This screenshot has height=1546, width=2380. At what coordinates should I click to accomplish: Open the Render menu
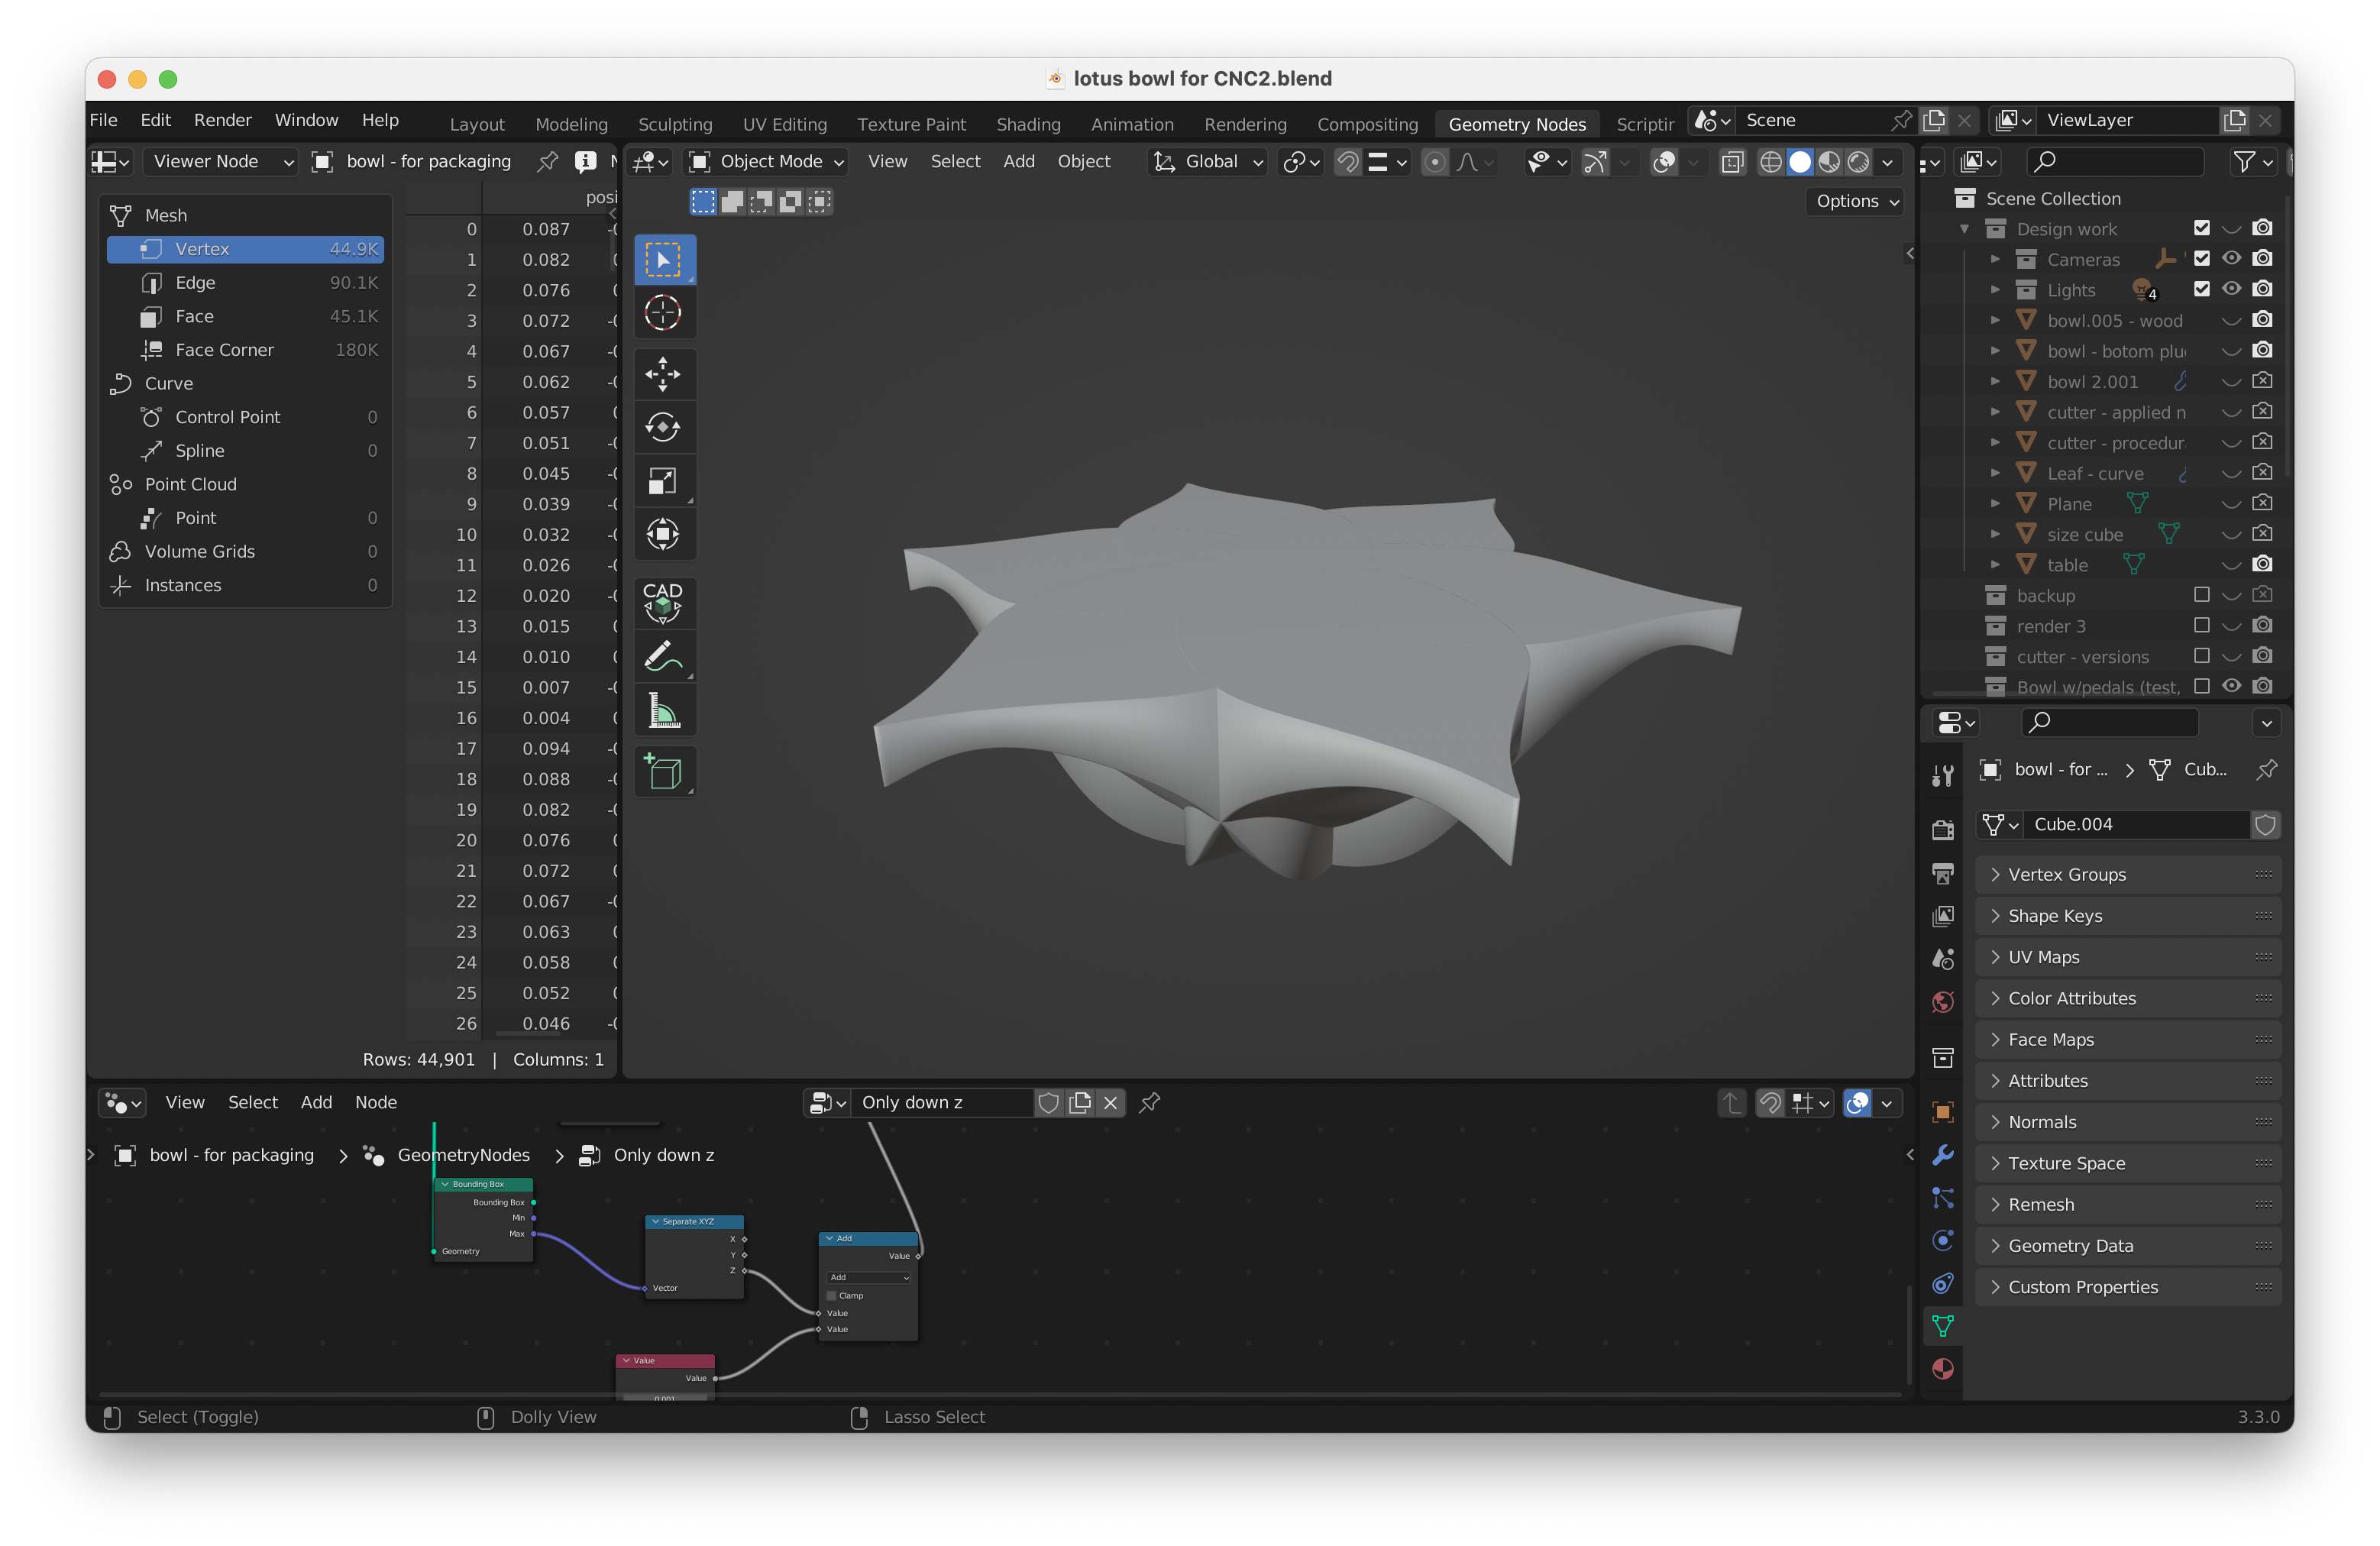[x=222, y=120]
